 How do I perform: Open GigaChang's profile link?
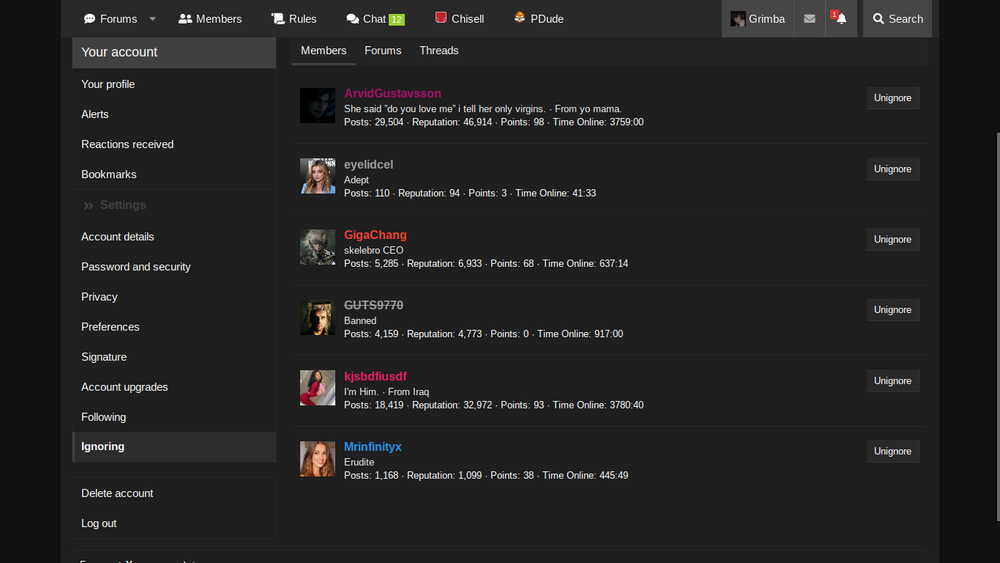(x=375, y=235)
